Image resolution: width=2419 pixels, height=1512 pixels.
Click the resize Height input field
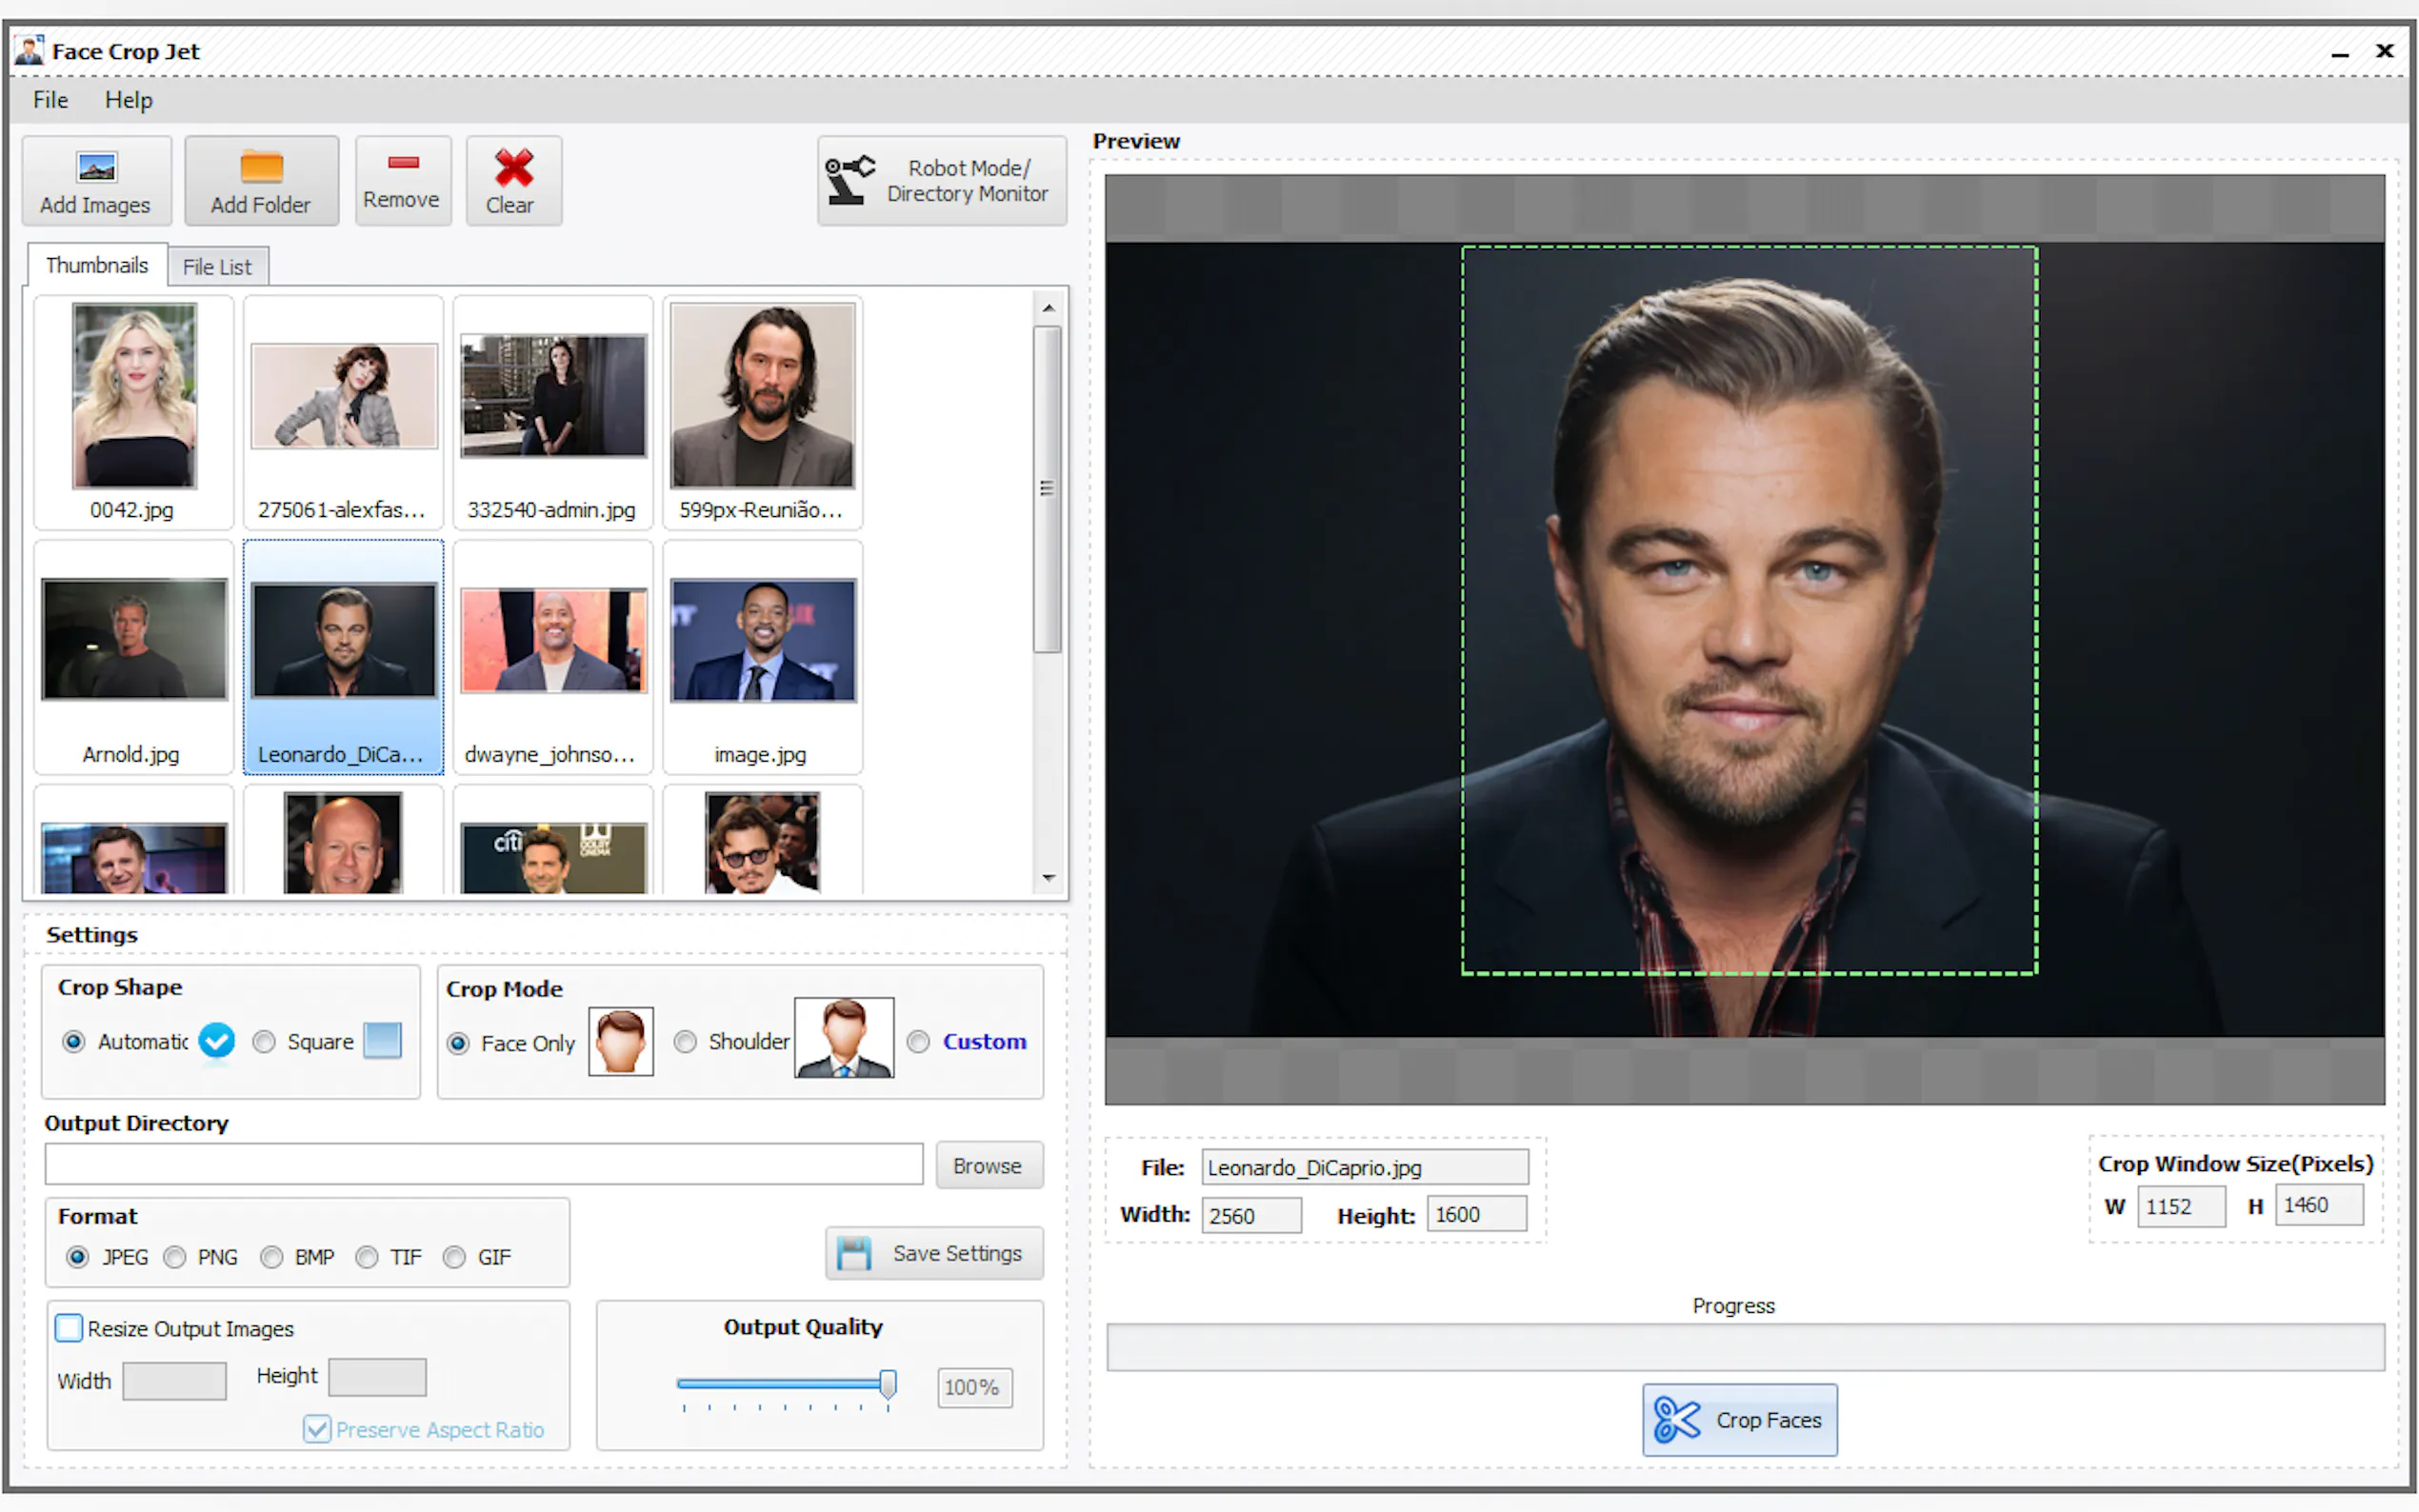point(377,1377)
